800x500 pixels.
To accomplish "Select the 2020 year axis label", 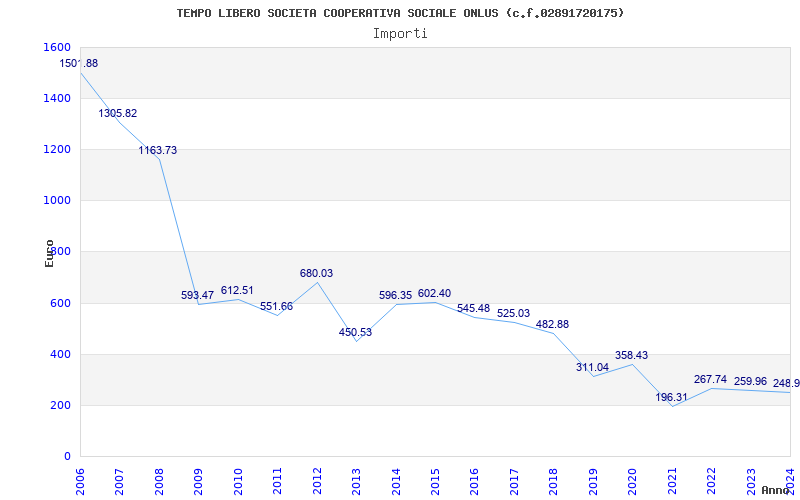I will 633,483.
